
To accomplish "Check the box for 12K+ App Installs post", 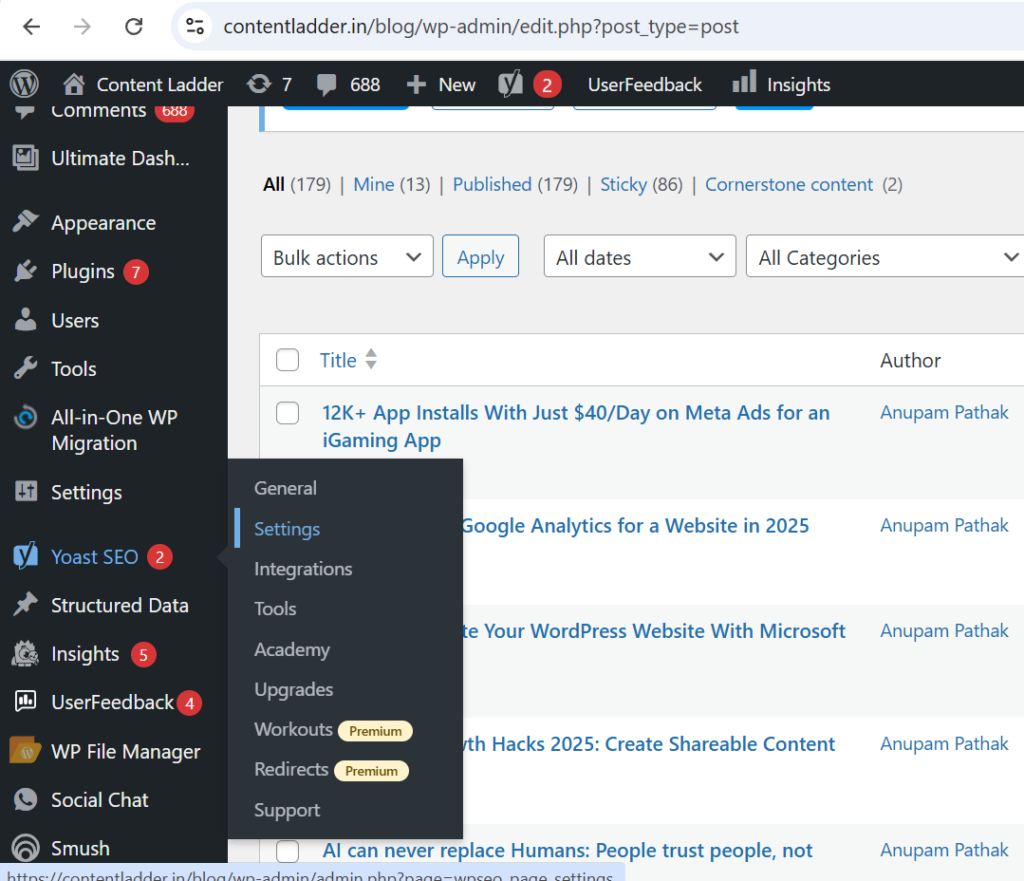I will coord(288,413).
